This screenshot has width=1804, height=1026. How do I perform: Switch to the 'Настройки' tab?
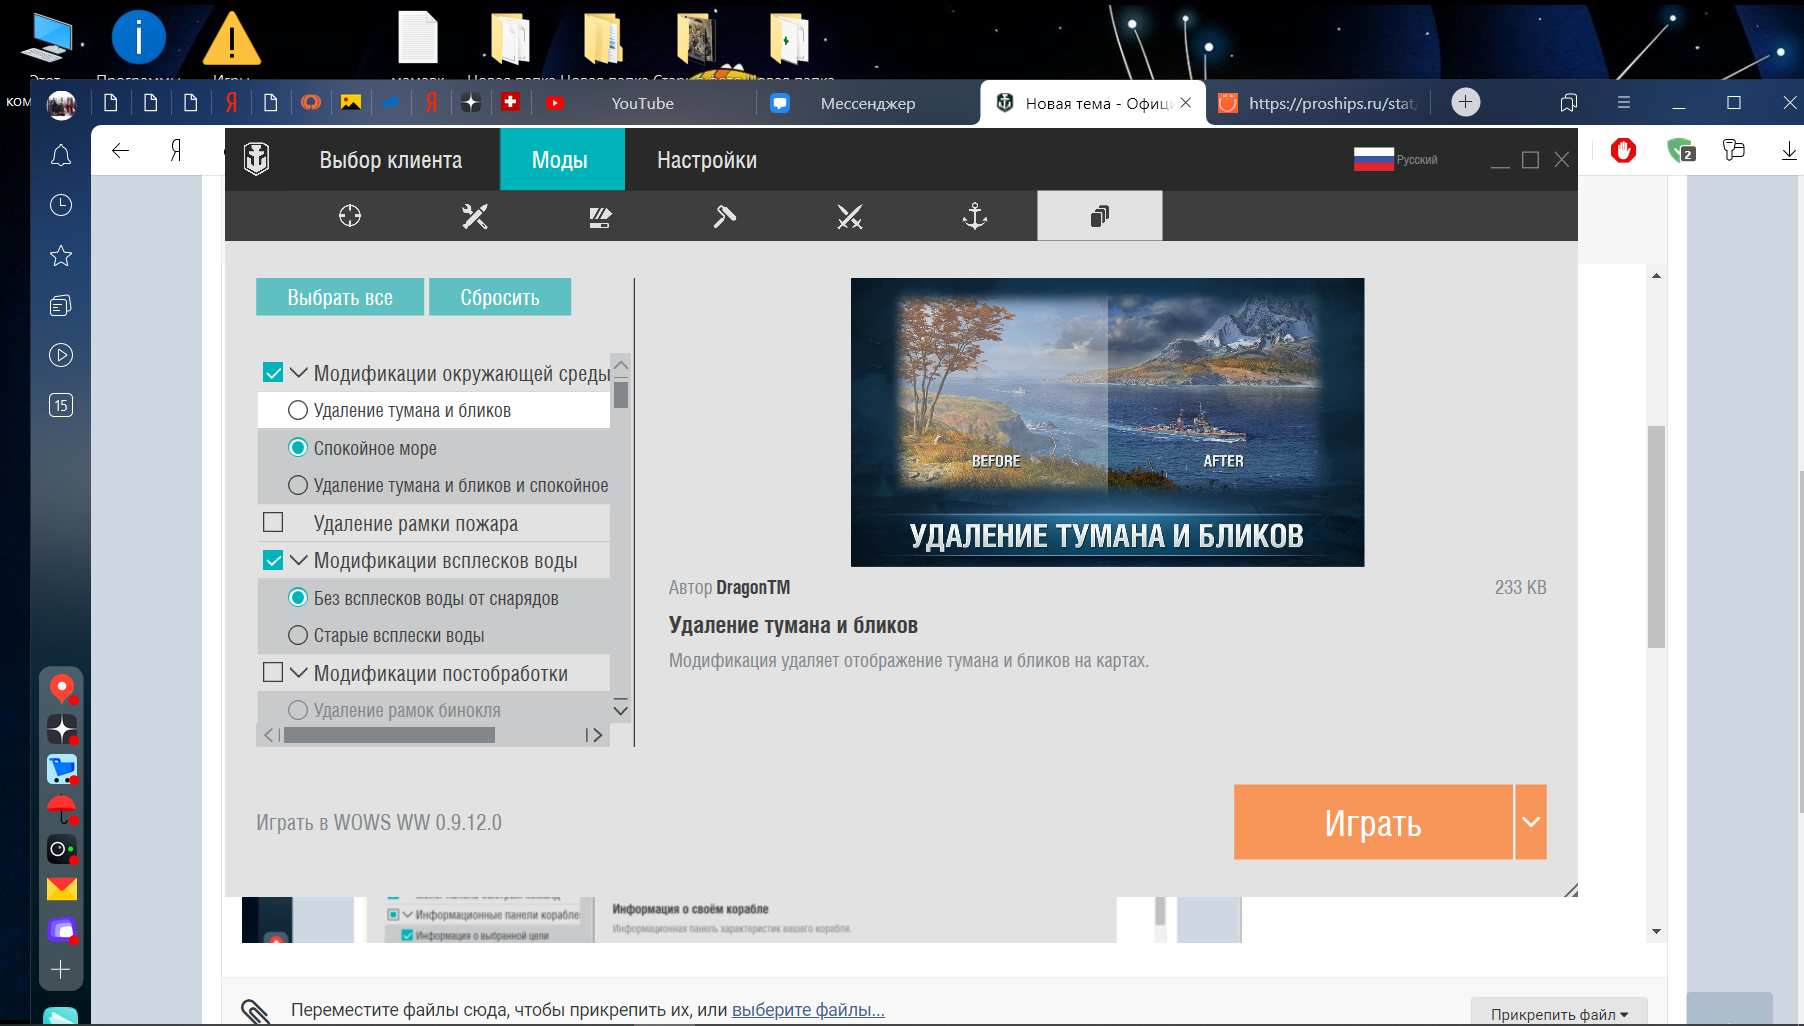[x=707, y=160]
